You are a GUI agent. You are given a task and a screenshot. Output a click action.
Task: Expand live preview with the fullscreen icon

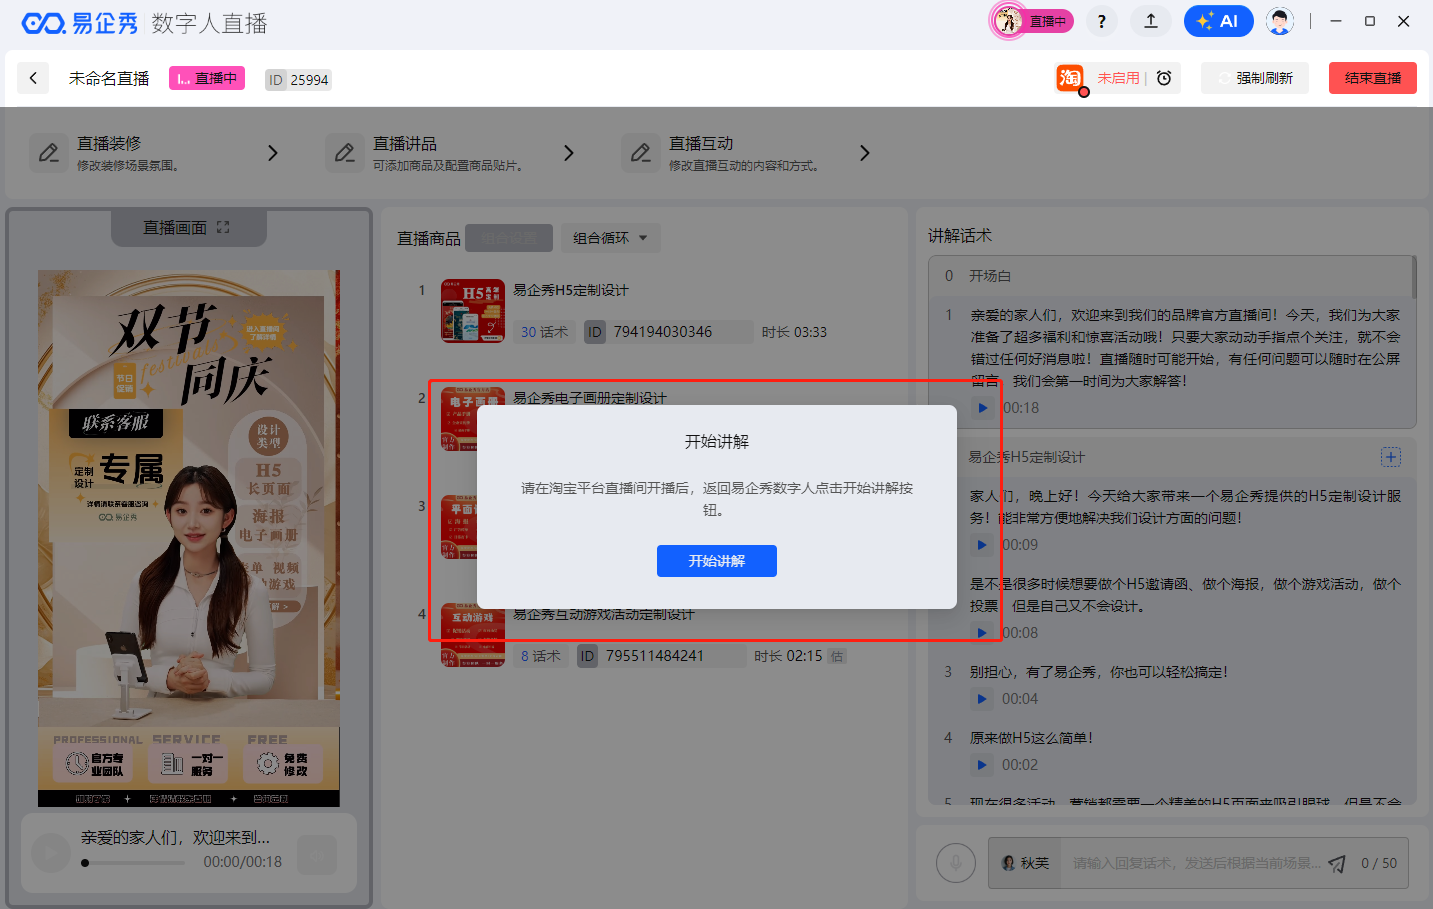(x=223, y=228)
